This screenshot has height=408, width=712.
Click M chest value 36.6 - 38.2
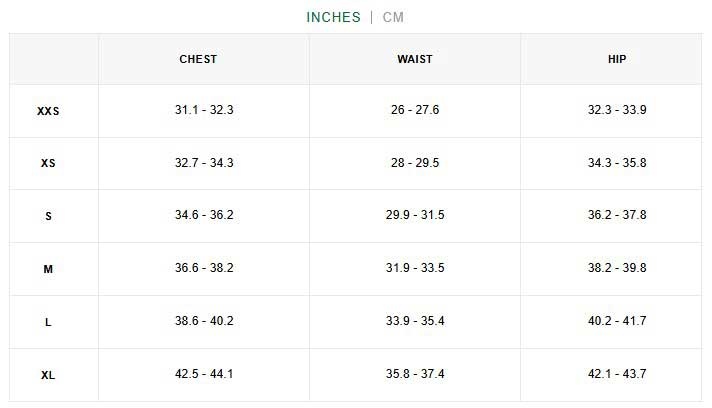click(204, 268)
